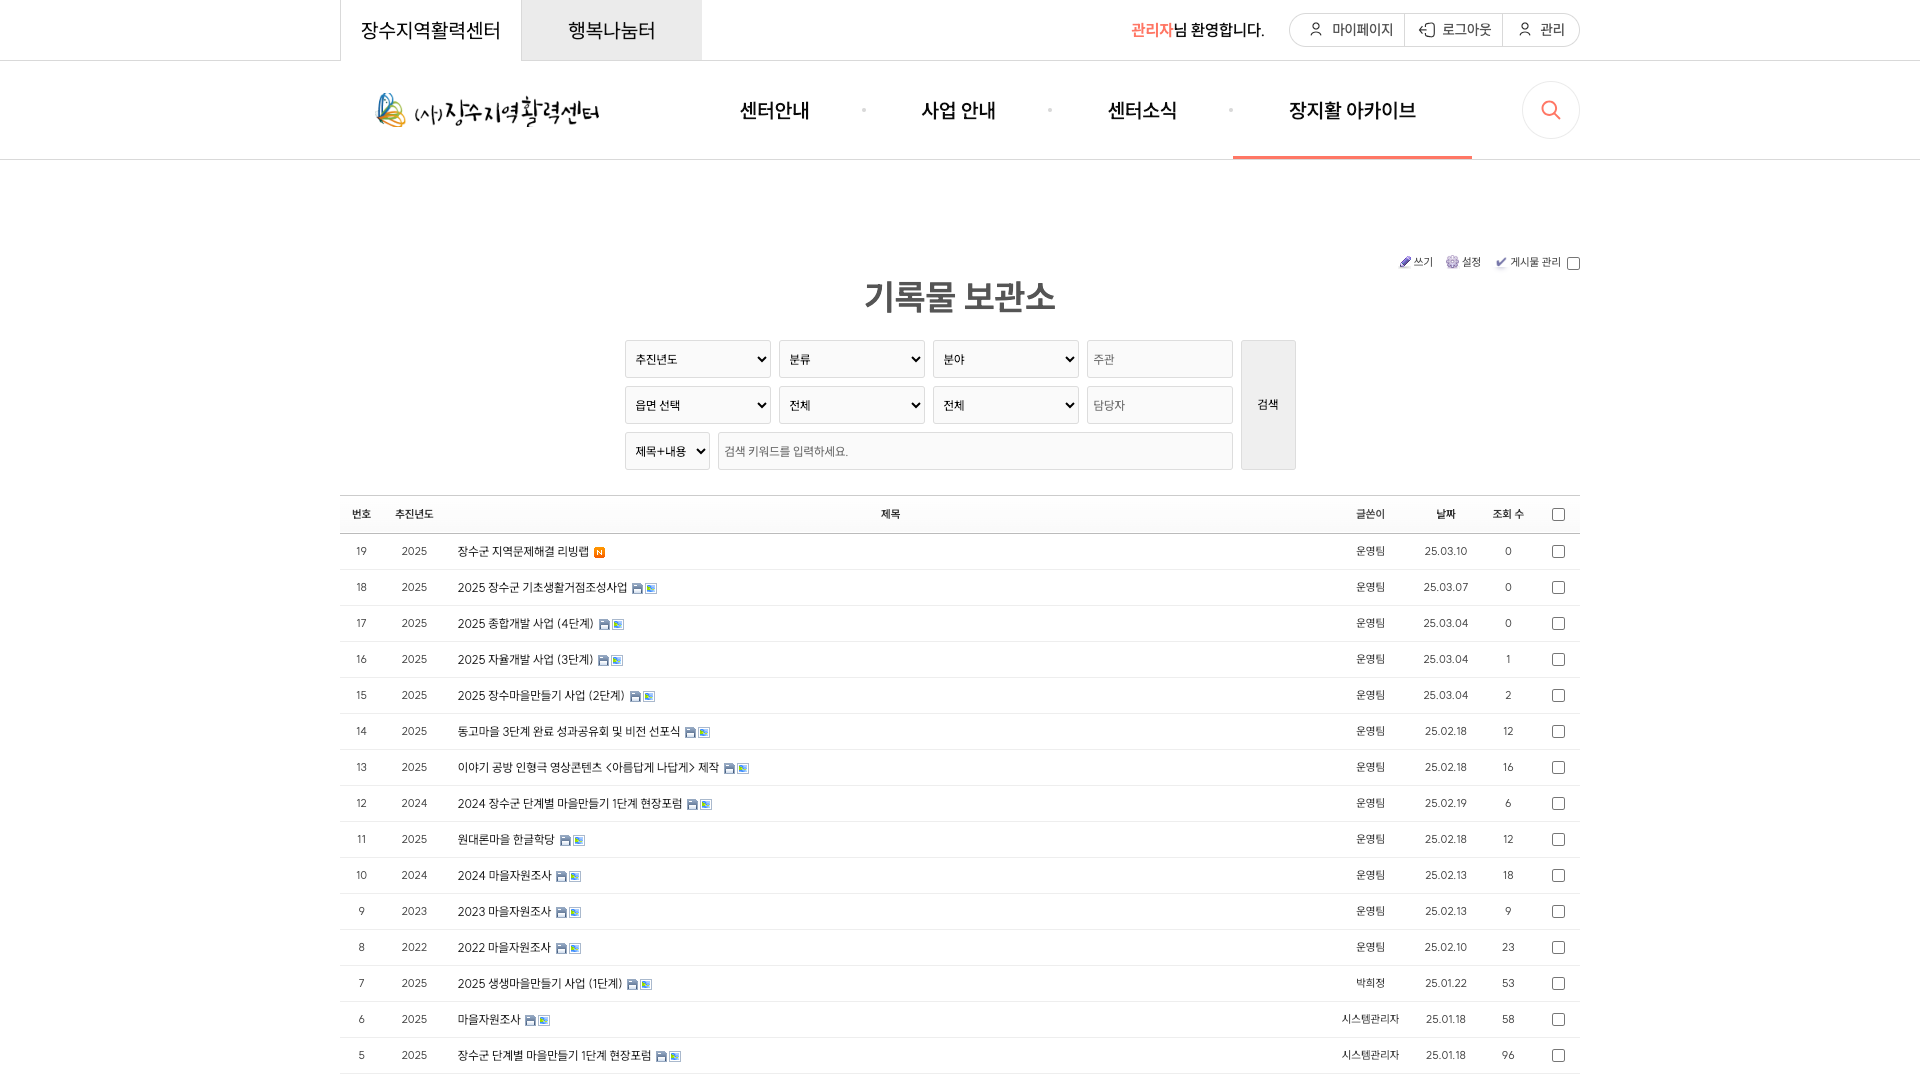Click the 검색 button
The image size is (1920, 1080).
click(x=1268, y=405)
